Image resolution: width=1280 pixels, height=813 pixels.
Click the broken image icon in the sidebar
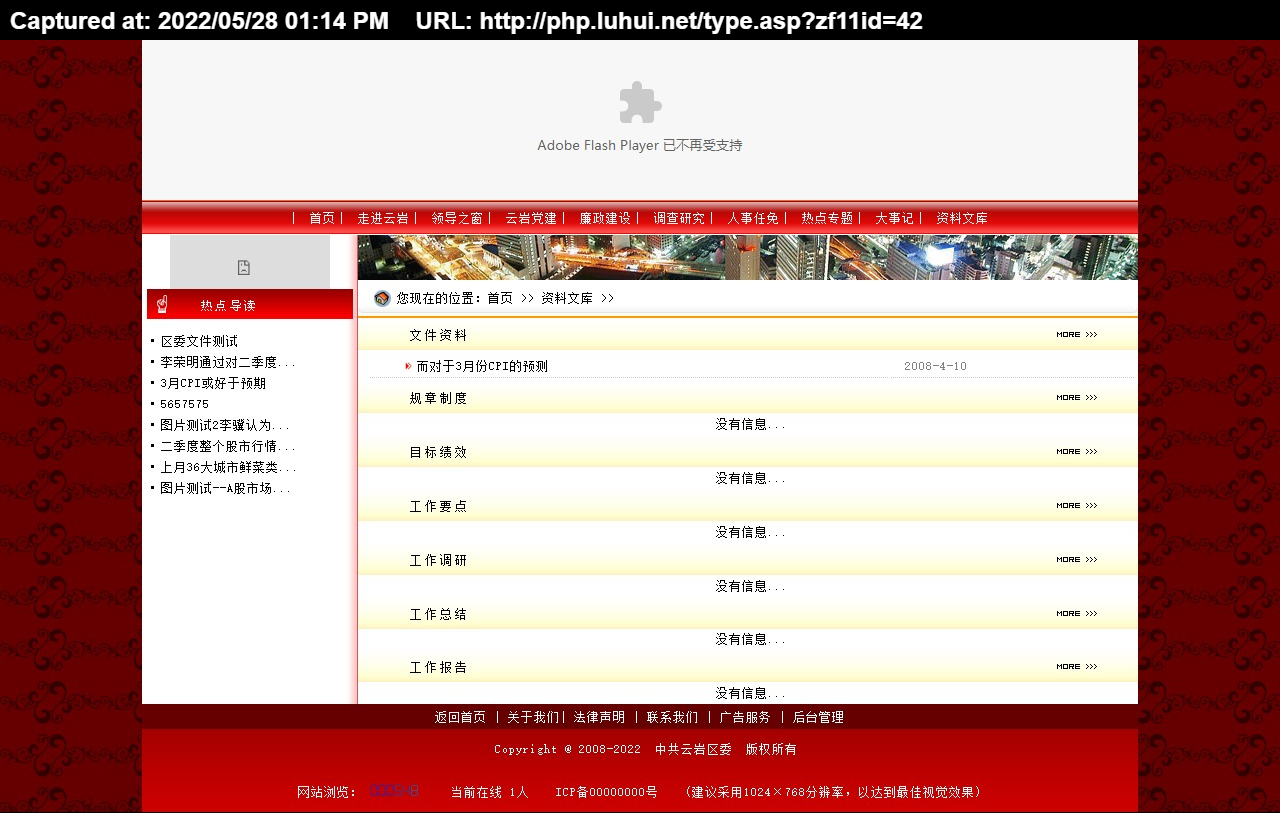(243, 267)
